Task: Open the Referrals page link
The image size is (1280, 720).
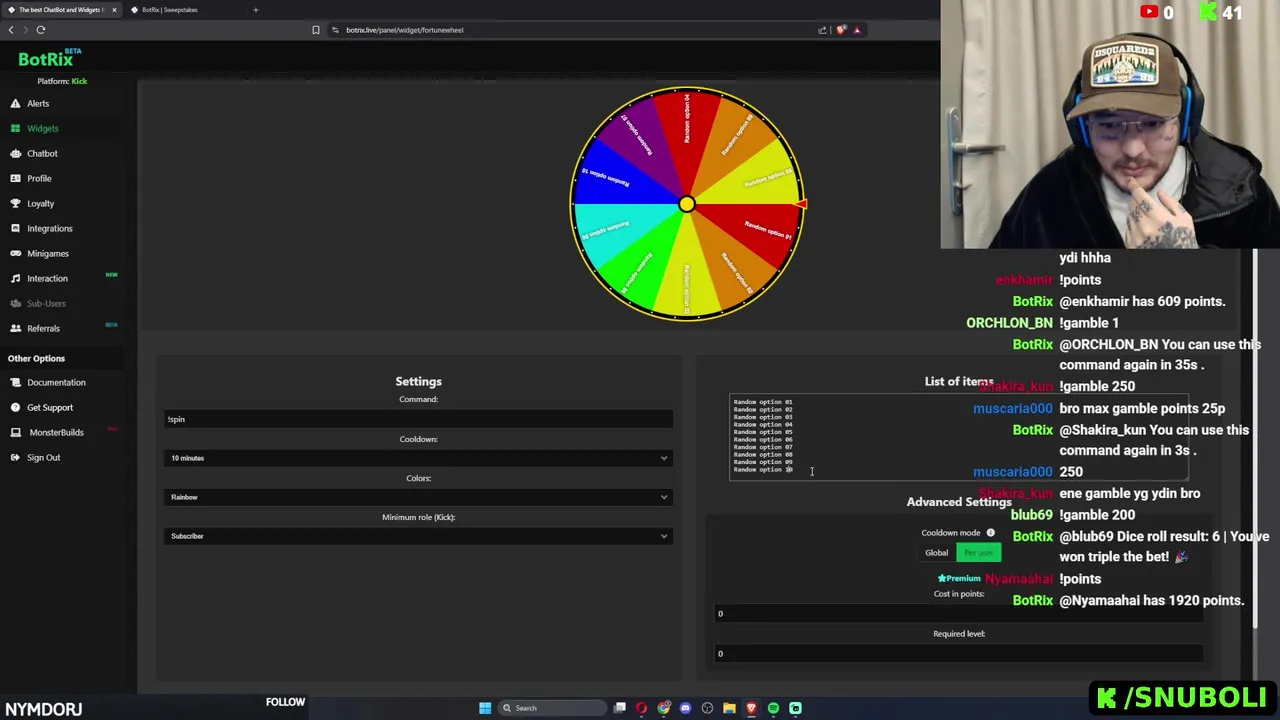Action: pos(43,329)
